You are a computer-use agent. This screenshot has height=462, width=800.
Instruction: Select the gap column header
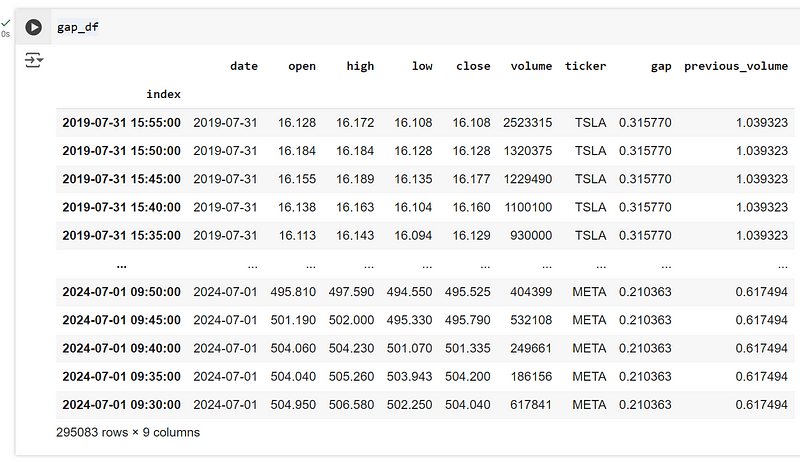(x=661, y=66)
